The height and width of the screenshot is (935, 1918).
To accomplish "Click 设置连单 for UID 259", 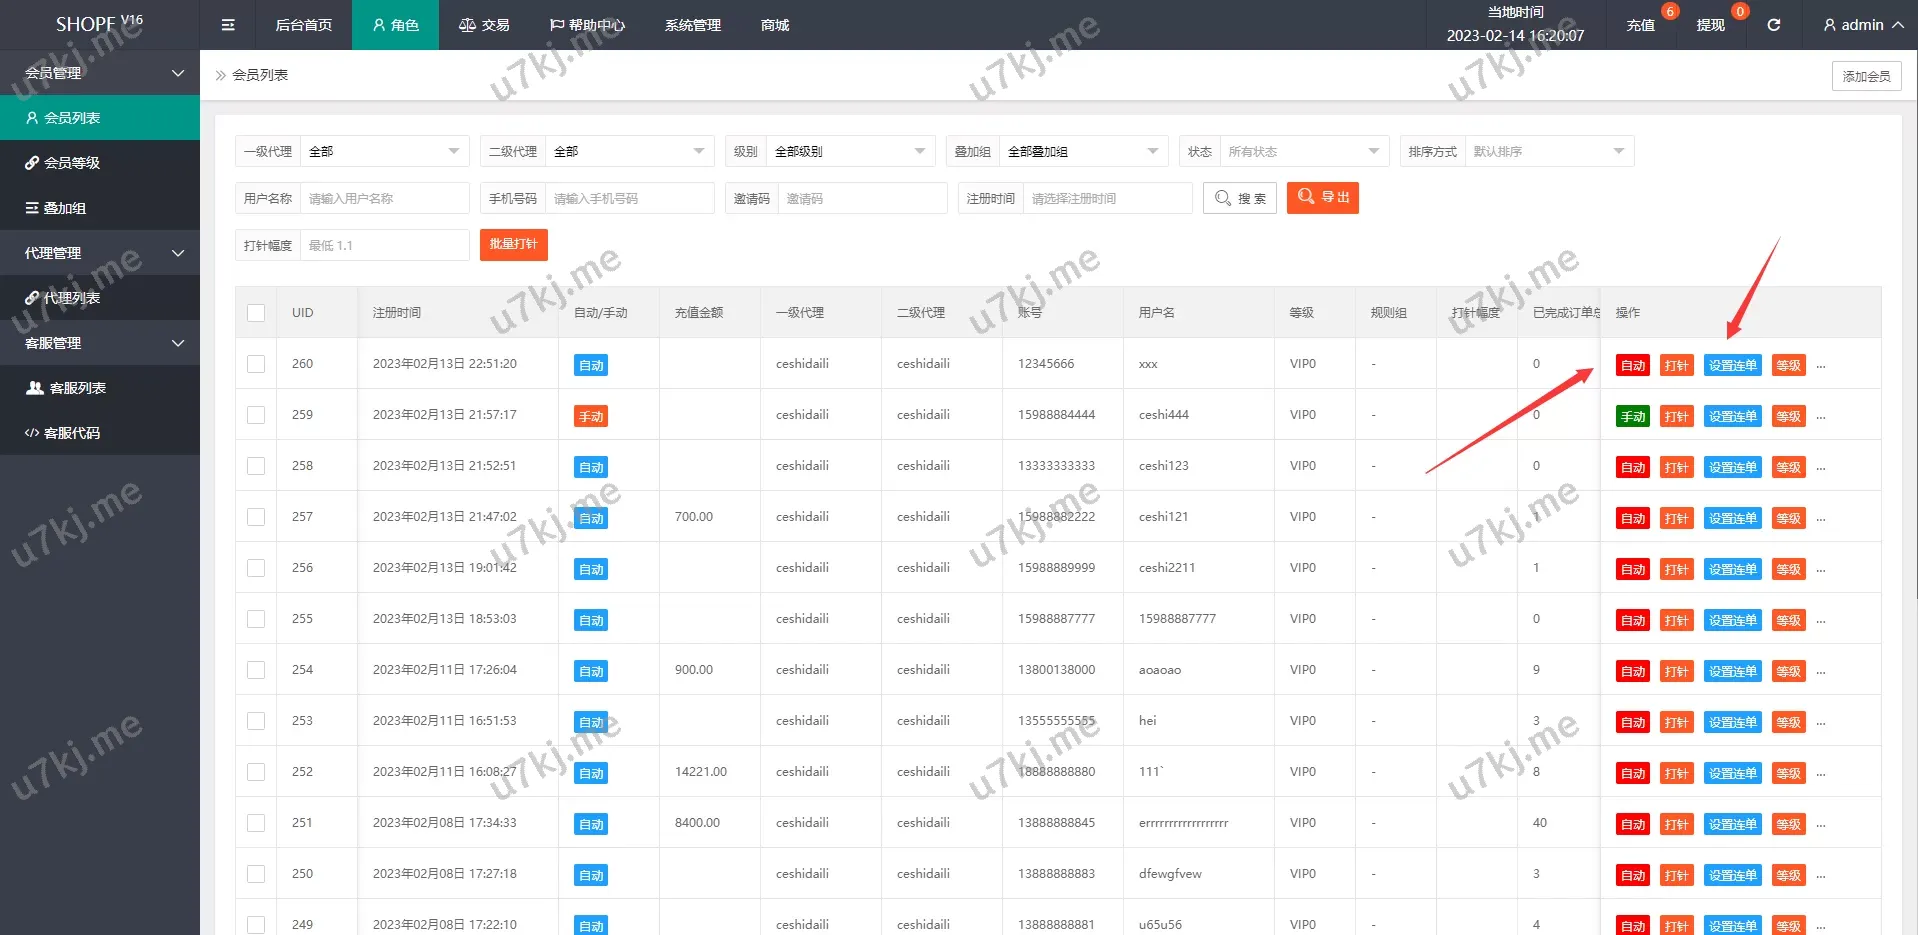I will tap(1732, 416).
